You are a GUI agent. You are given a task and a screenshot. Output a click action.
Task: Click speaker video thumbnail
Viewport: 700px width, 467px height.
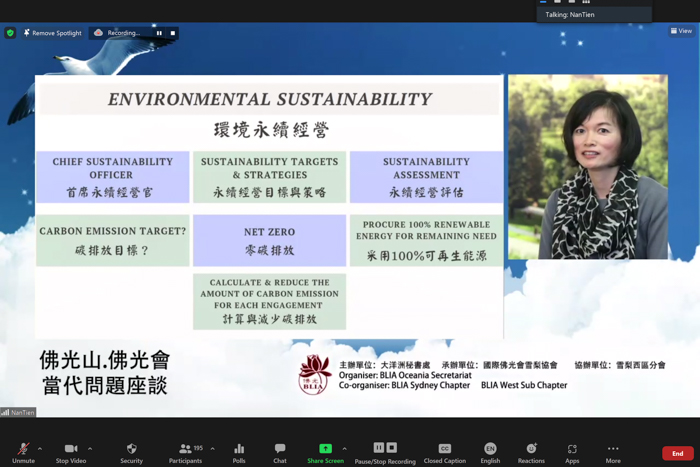588,167
